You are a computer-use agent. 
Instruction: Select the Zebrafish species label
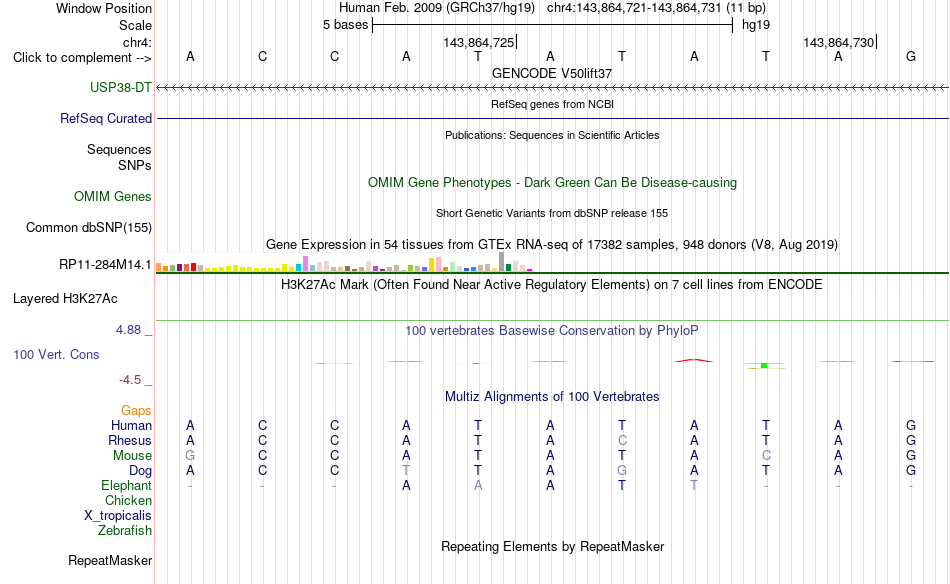tap(125, 530)
